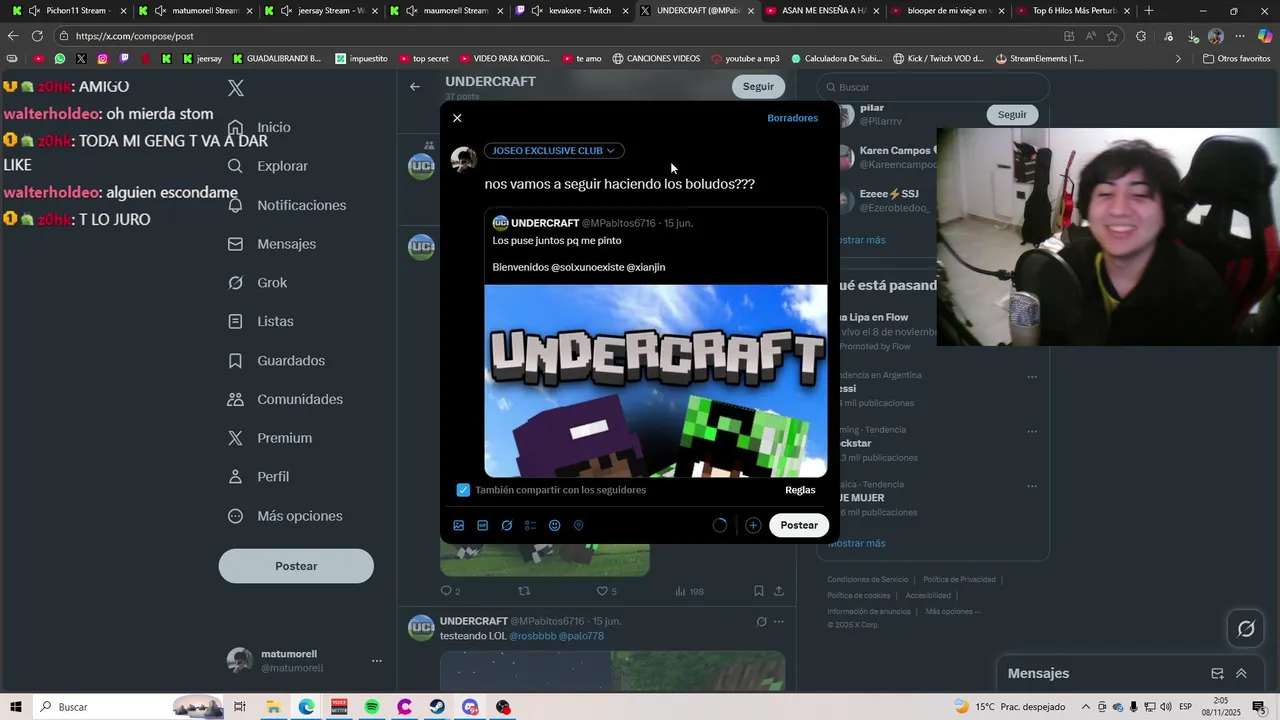This screenshot has width=1280, height=720.
Task: Open a new browser tab
Action: point(1149,11)
